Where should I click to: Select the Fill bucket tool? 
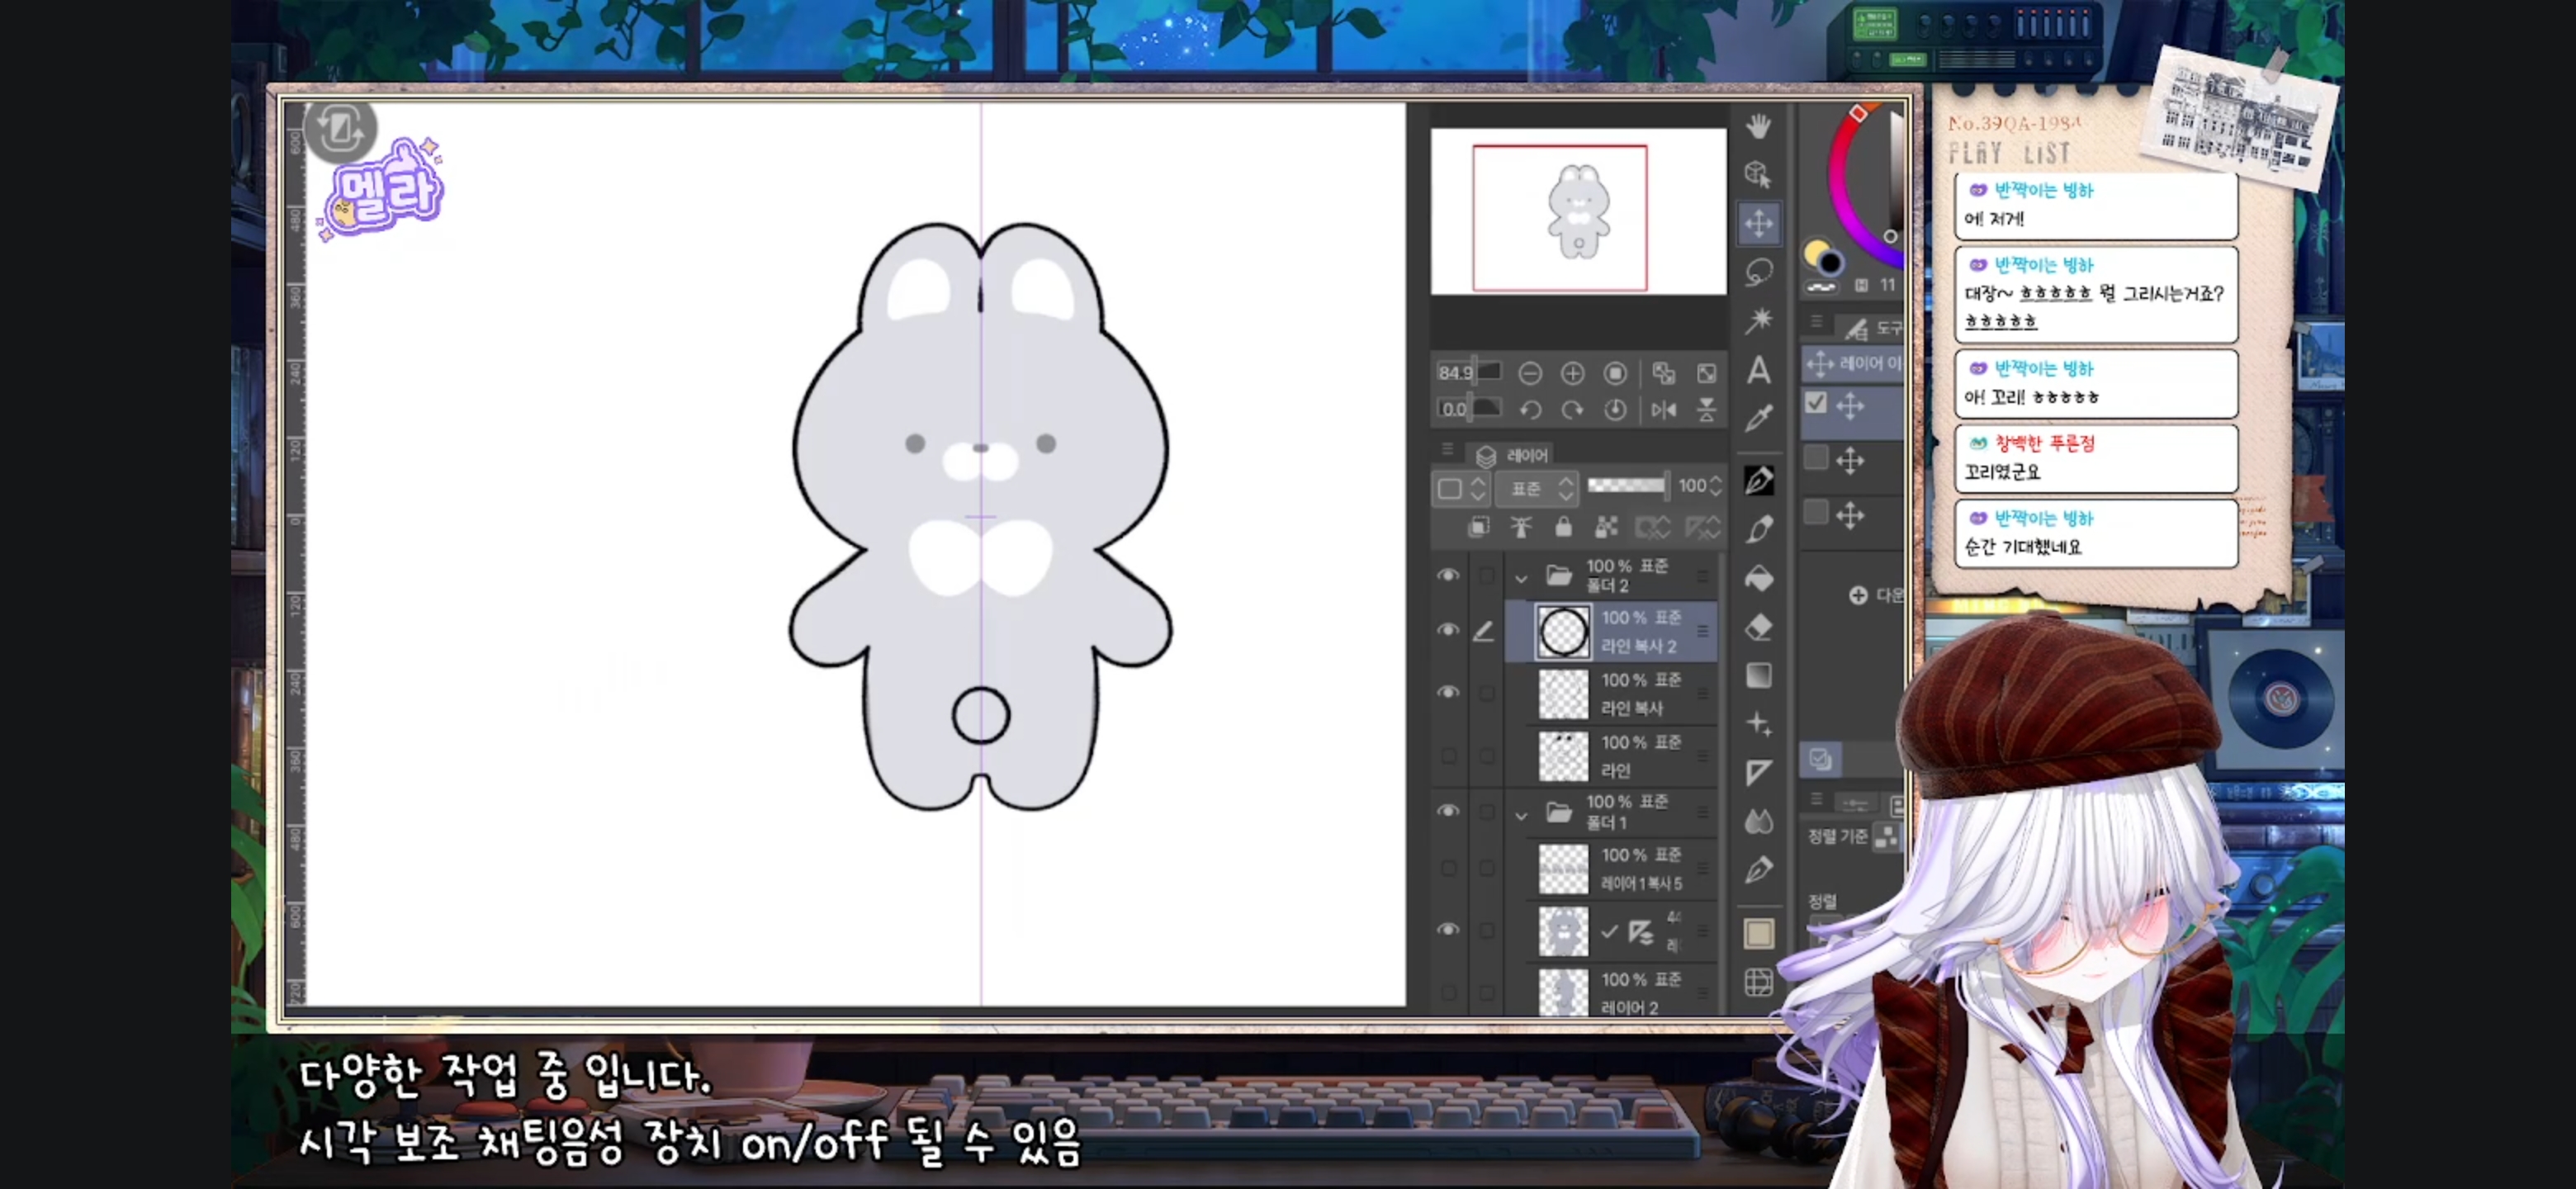(x=1758, y=578)
